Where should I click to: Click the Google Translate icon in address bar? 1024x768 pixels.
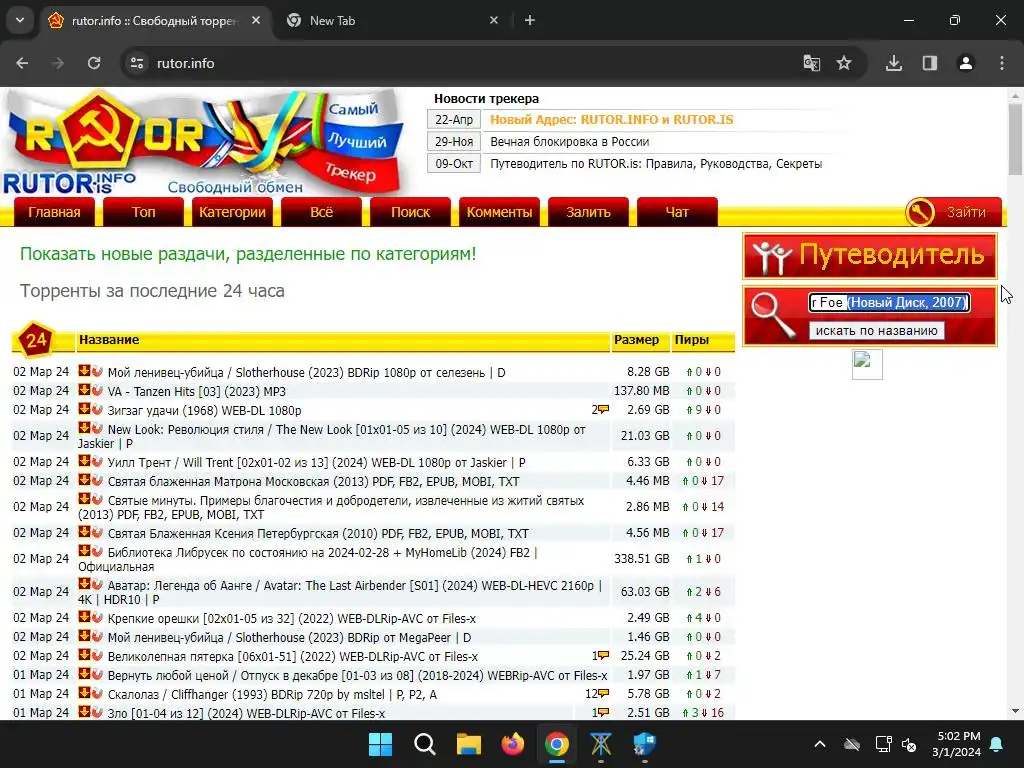(x=812, y=63)
